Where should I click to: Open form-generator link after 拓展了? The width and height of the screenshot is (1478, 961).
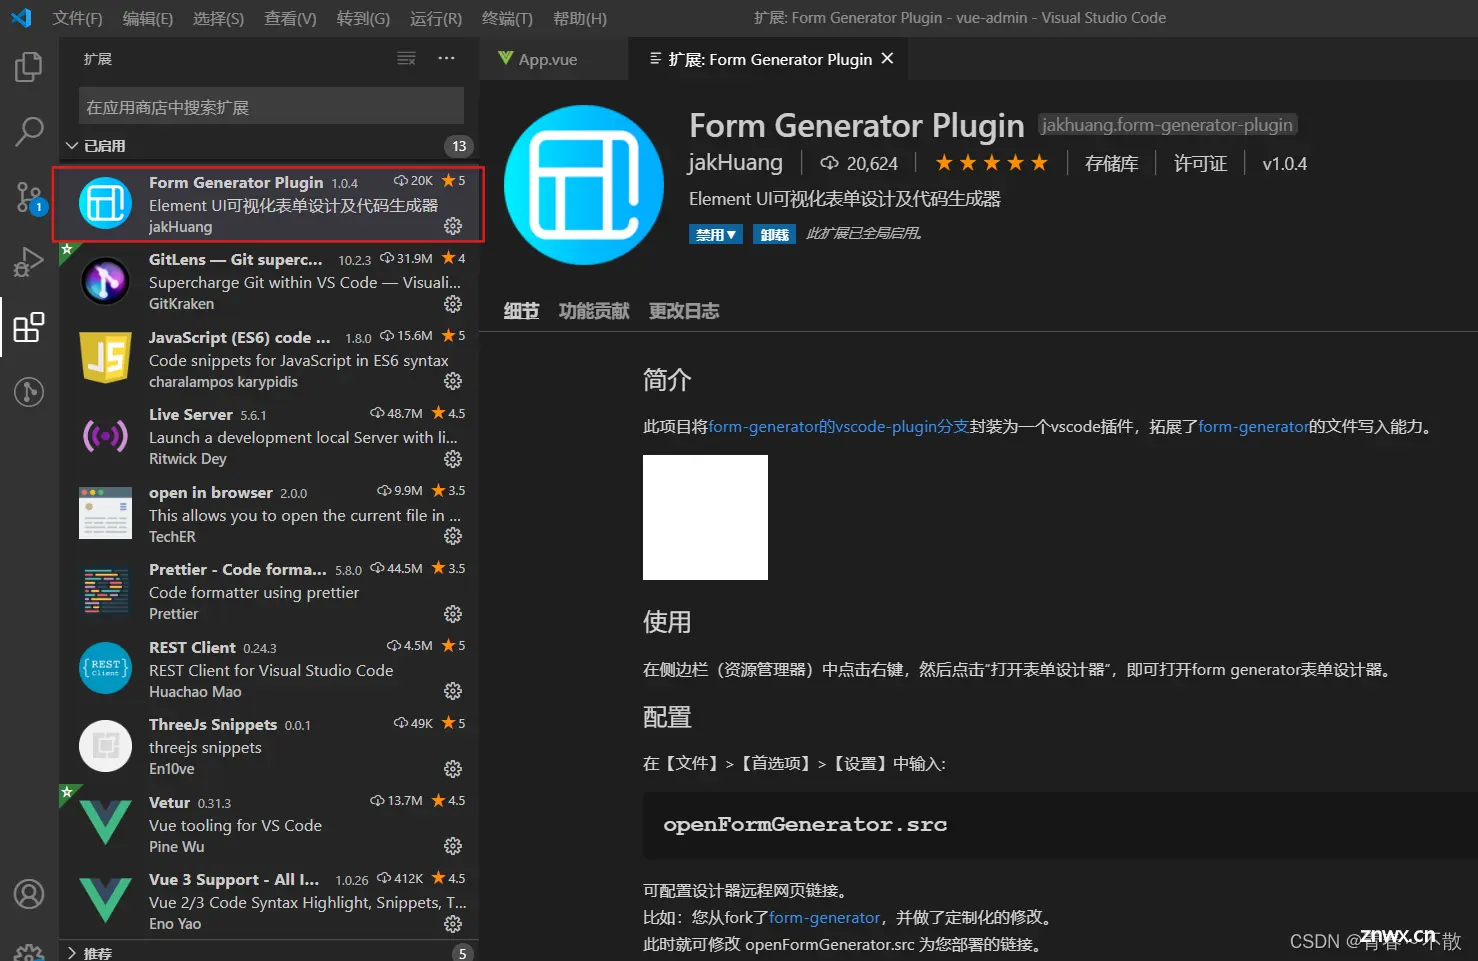pos(1253,427)
